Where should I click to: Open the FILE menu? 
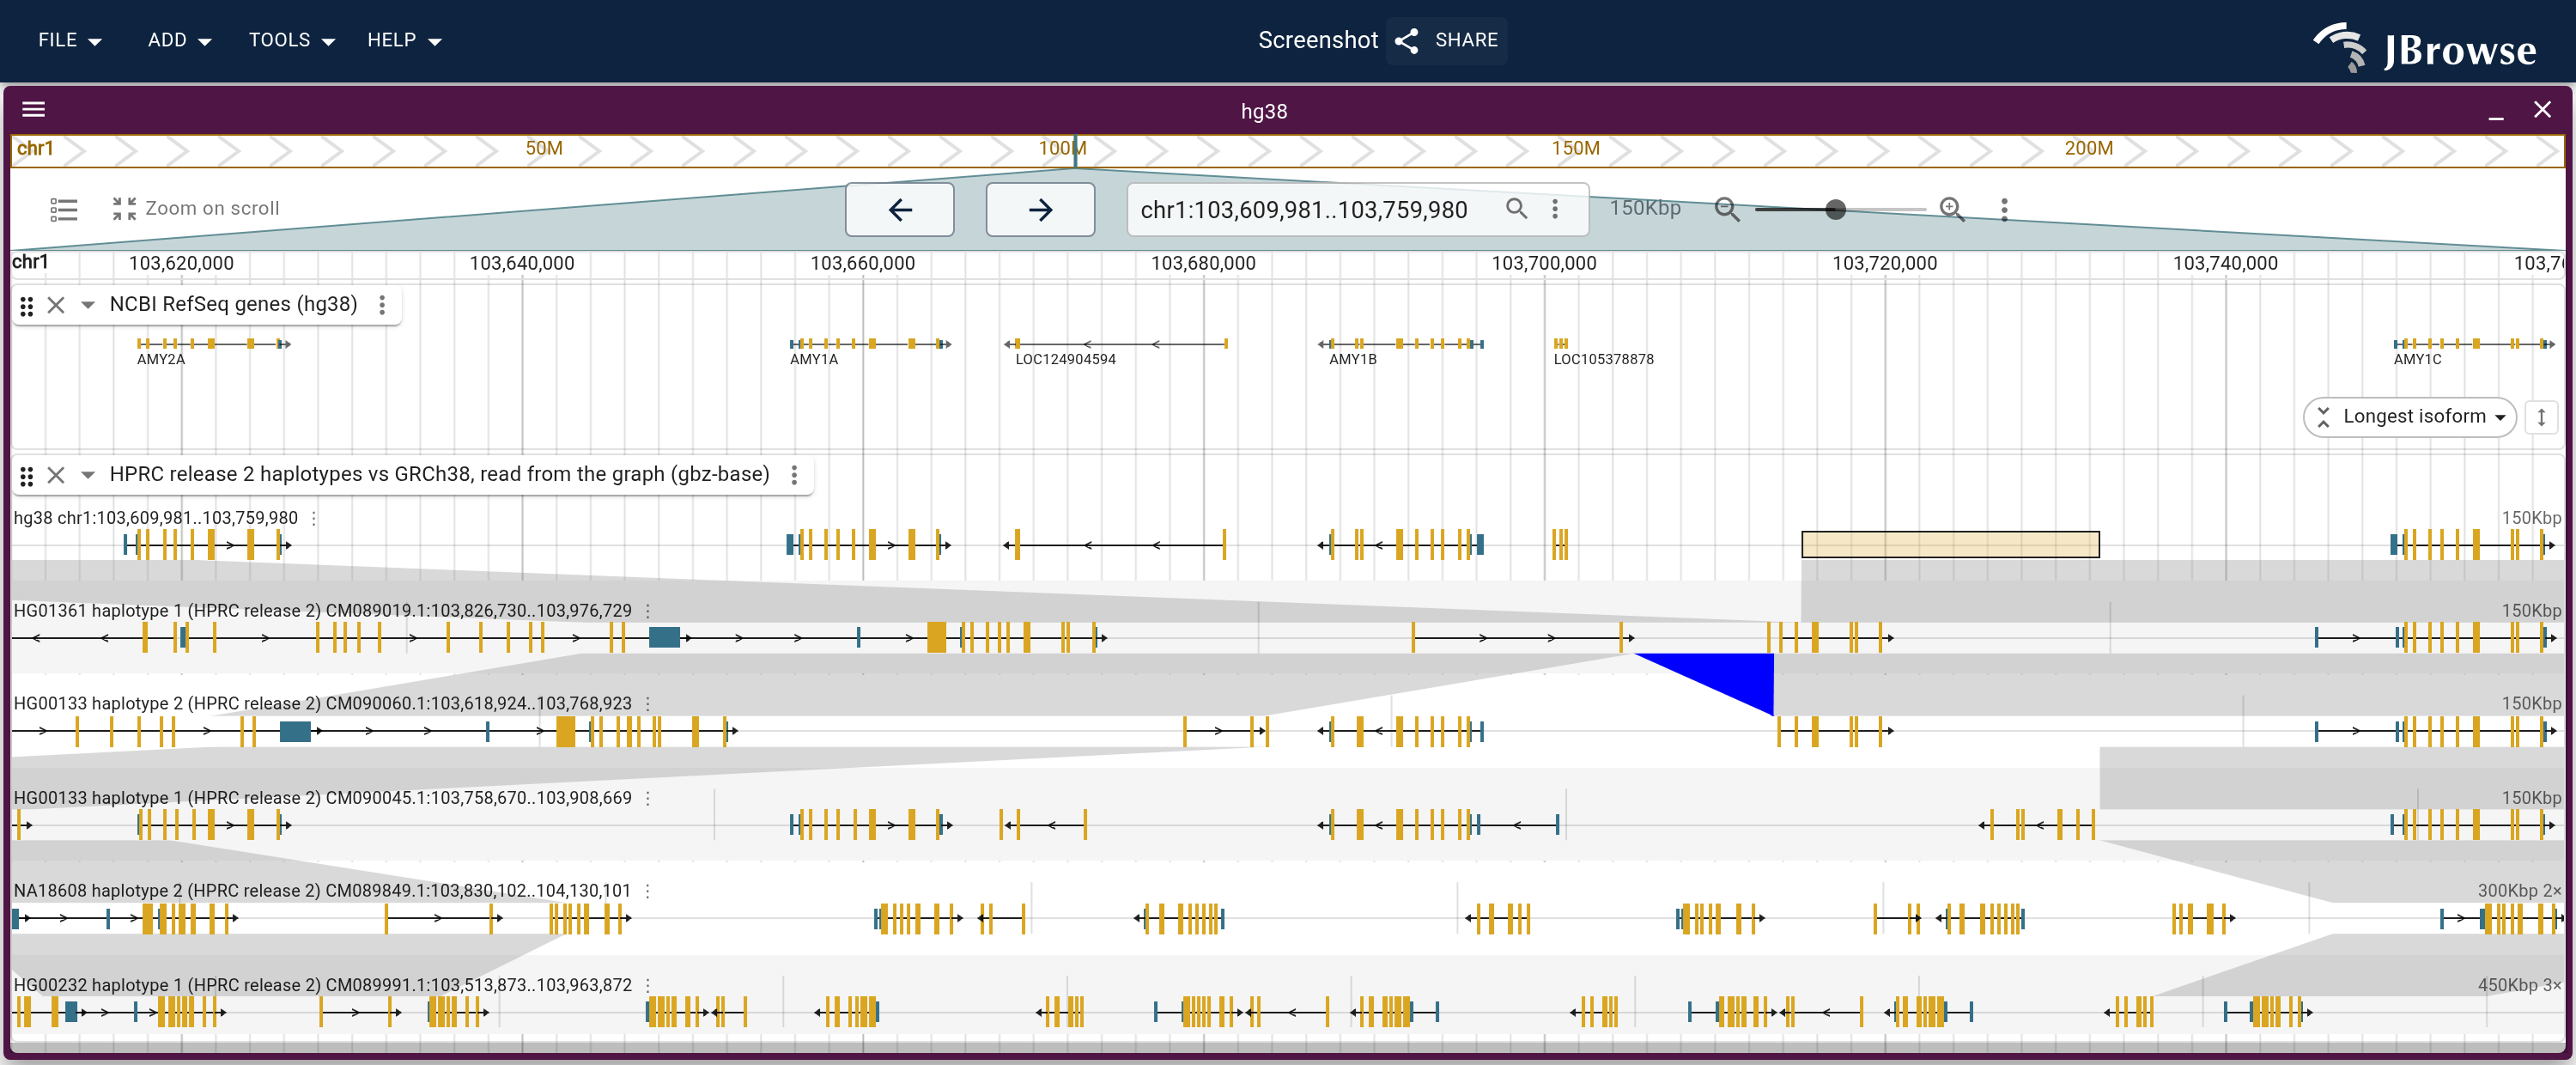(x=69, y=40)
